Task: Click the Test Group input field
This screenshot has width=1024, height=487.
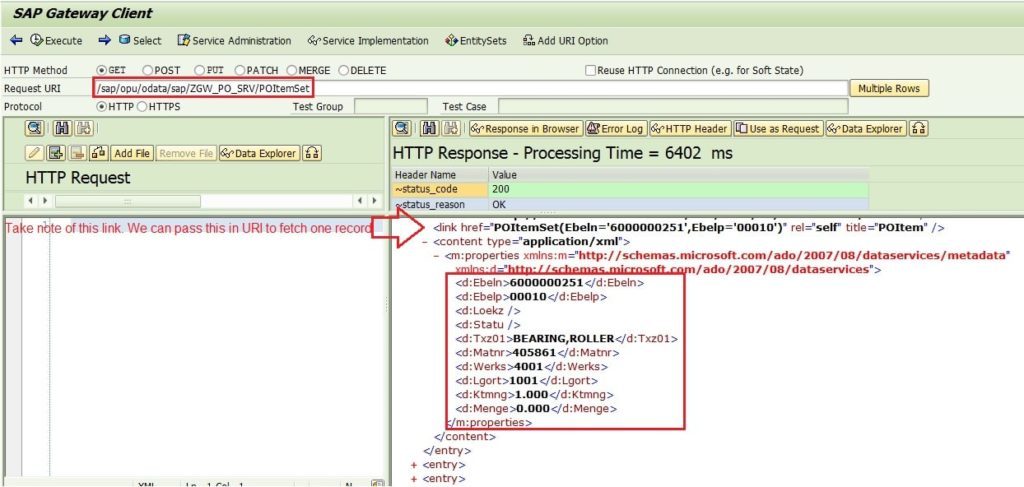Action: tap(391, 106)
